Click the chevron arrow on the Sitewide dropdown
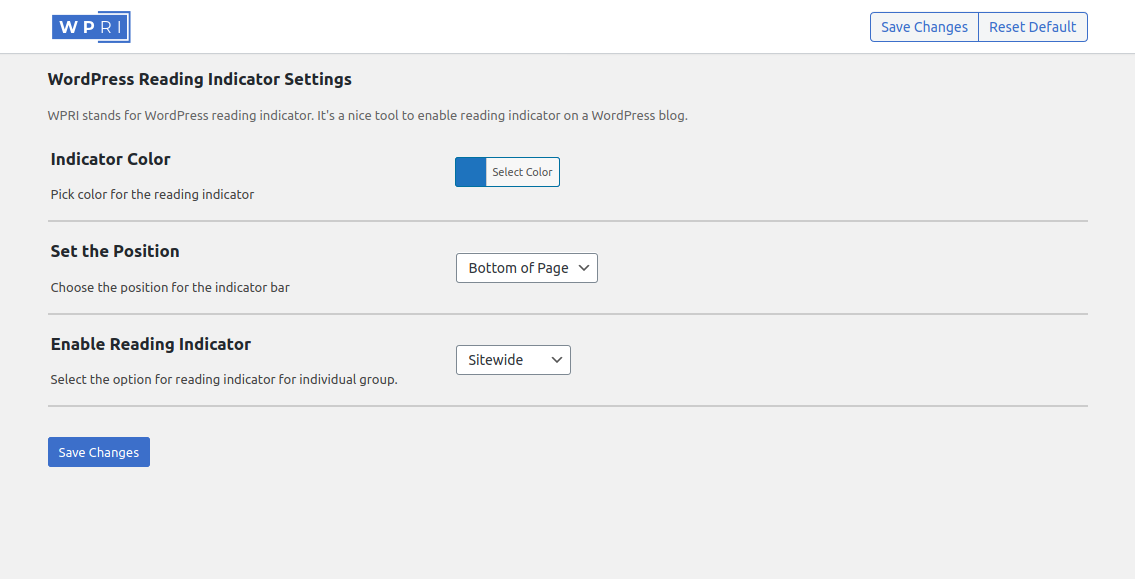The image size is (1135, 579). [557, 360]
